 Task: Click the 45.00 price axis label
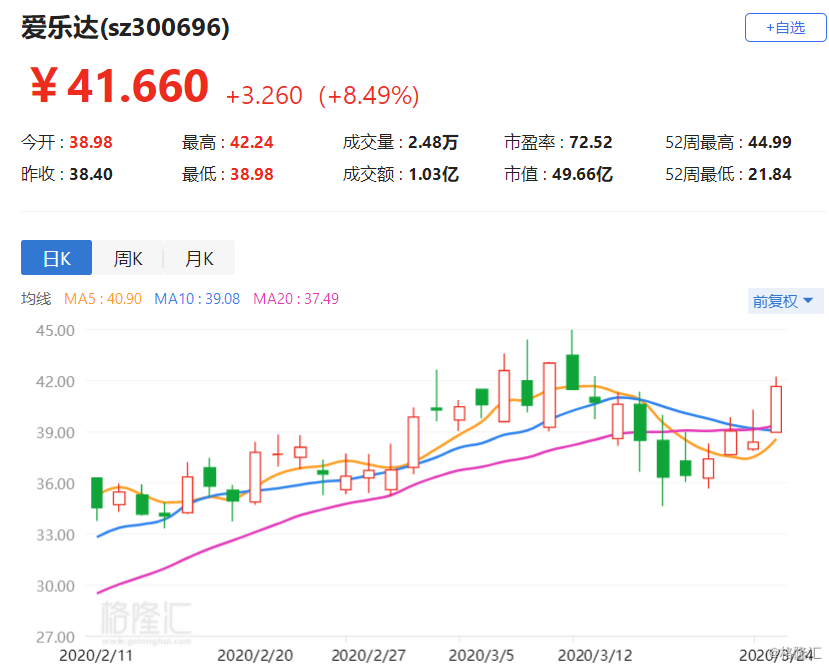55,330
